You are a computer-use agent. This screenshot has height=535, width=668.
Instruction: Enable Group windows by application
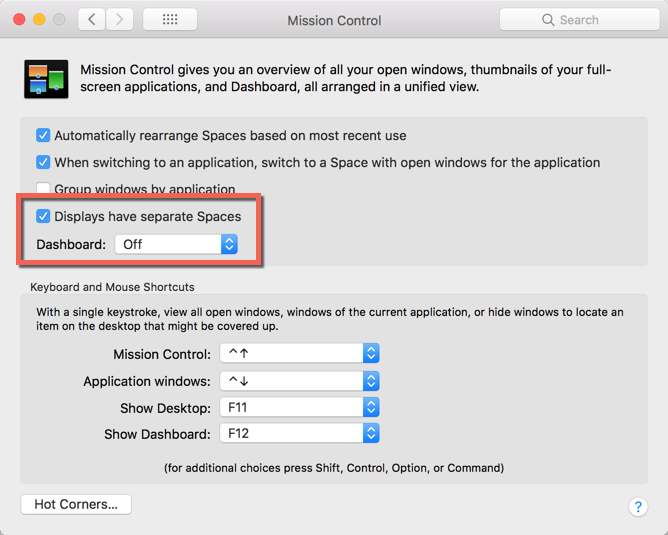[43, 189]
